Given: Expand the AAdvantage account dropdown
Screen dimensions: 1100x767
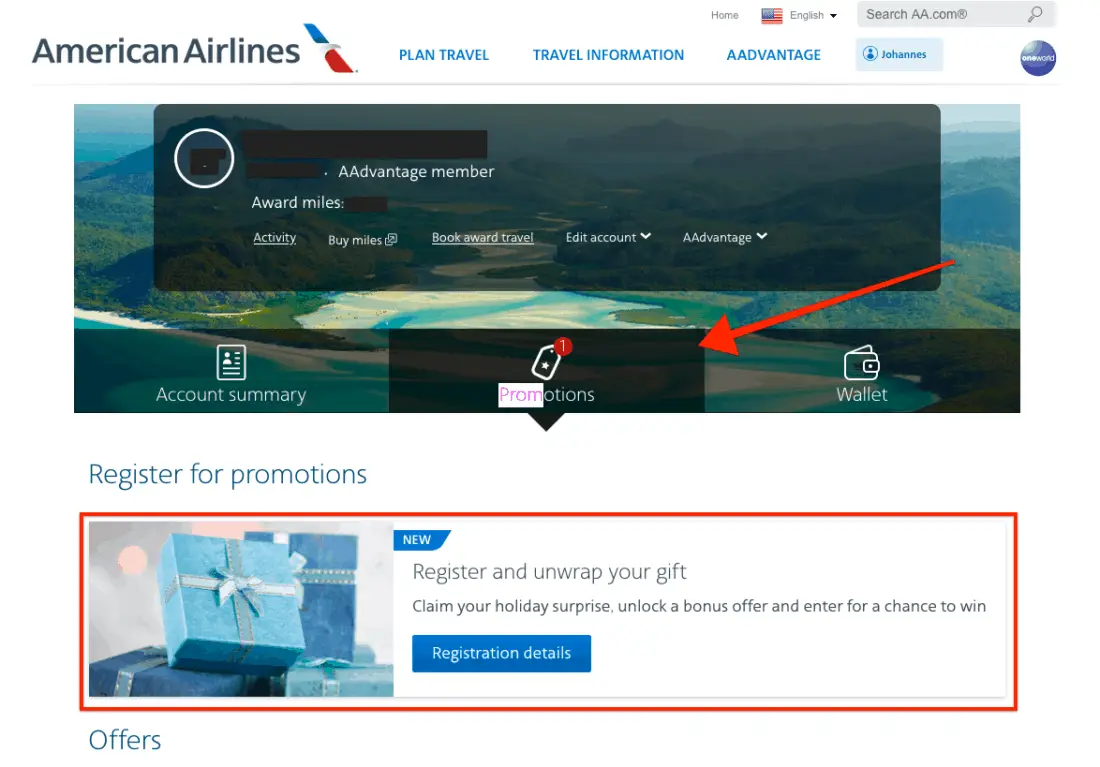Looking at the screenshot, I should (x=725, y=237).
